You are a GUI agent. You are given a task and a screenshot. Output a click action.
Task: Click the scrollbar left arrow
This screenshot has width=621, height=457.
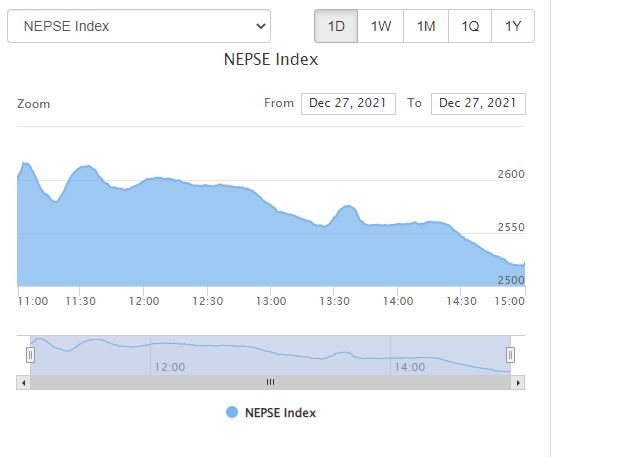[23, 382]
